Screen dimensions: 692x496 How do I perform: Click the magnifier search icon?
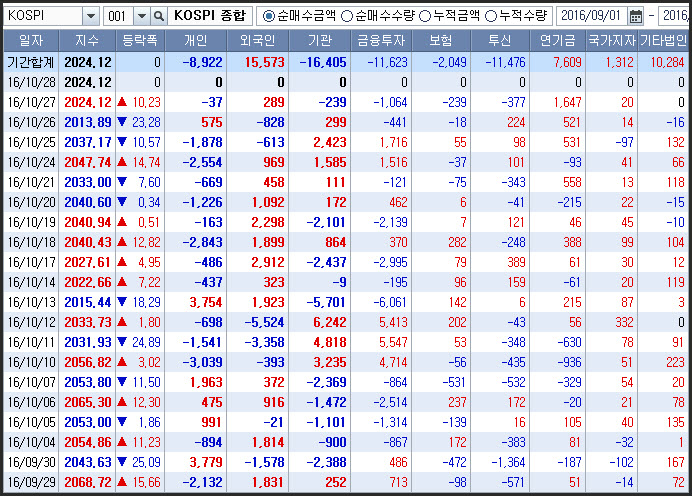pyautogui.click(x=158, y=16)
